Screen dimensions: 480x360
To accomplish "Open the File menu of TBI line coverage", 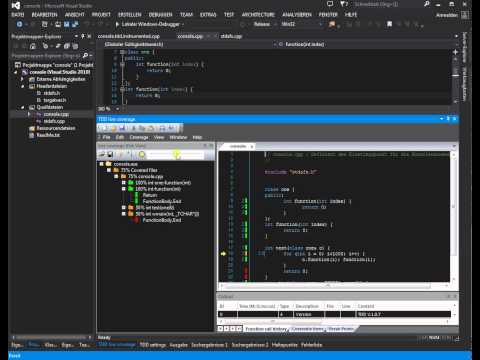I will [106, 137].
